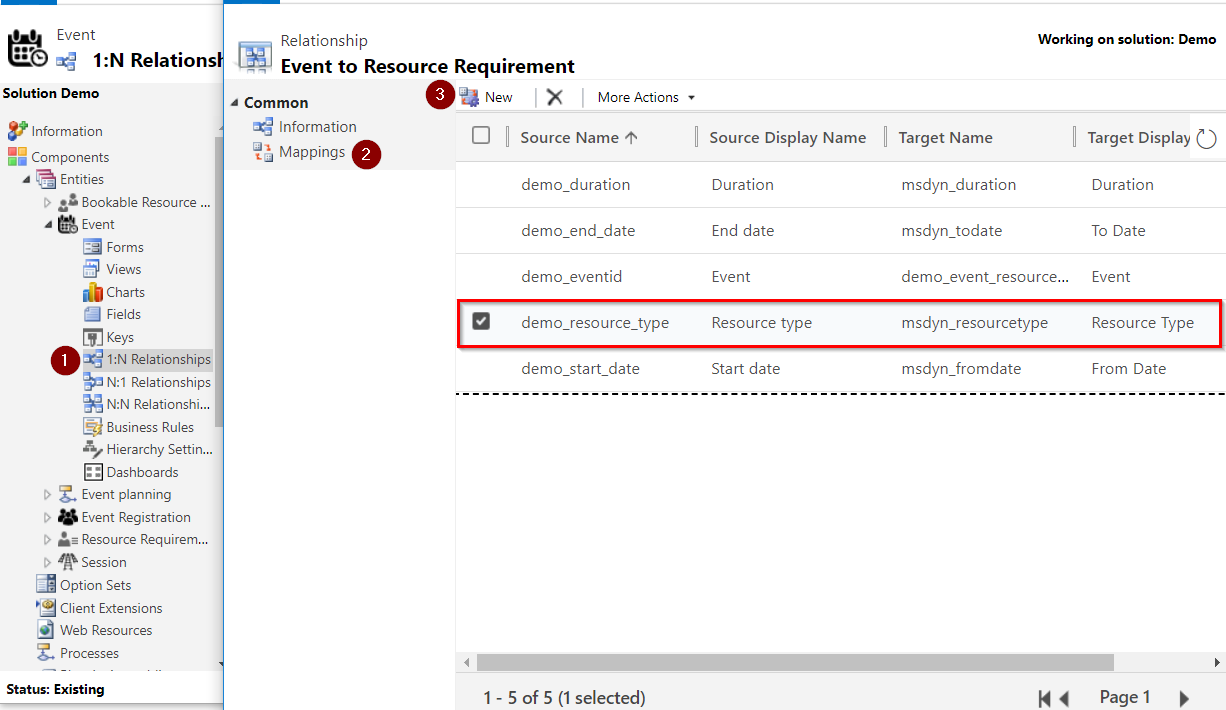Open the Charts item under Event
The width and height of the screenshot is (1226, 710).
point(125,292)
